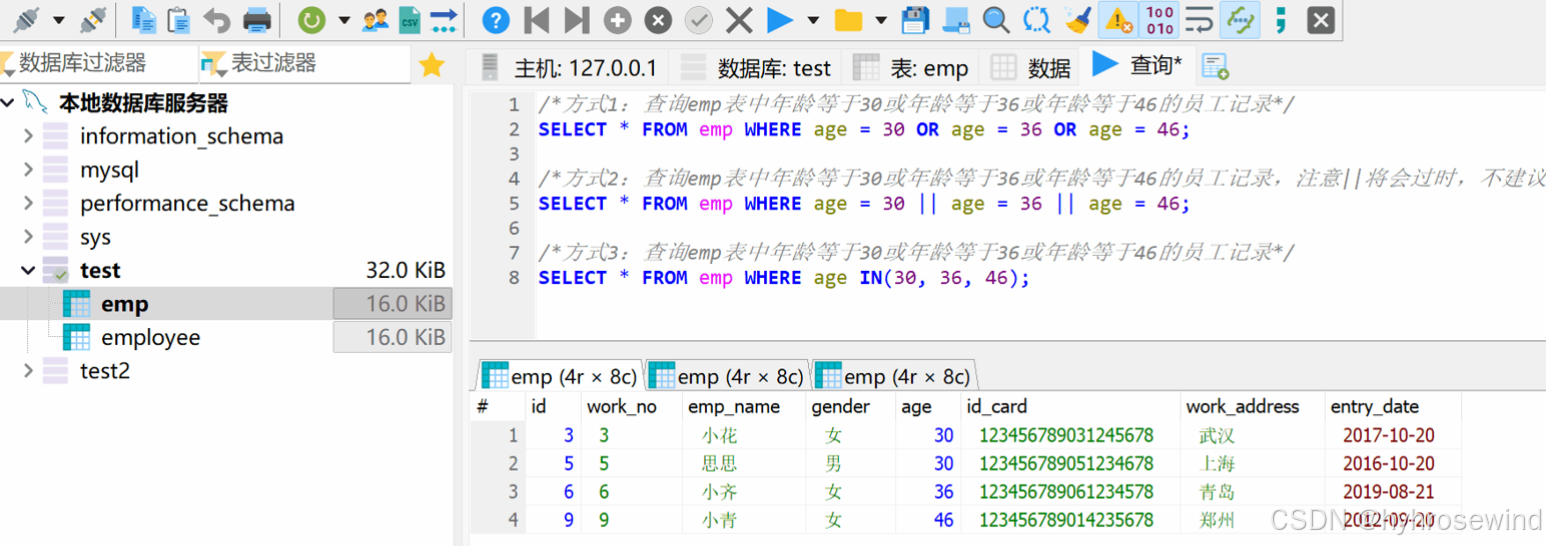Go to last row icon

click(576, 19)
